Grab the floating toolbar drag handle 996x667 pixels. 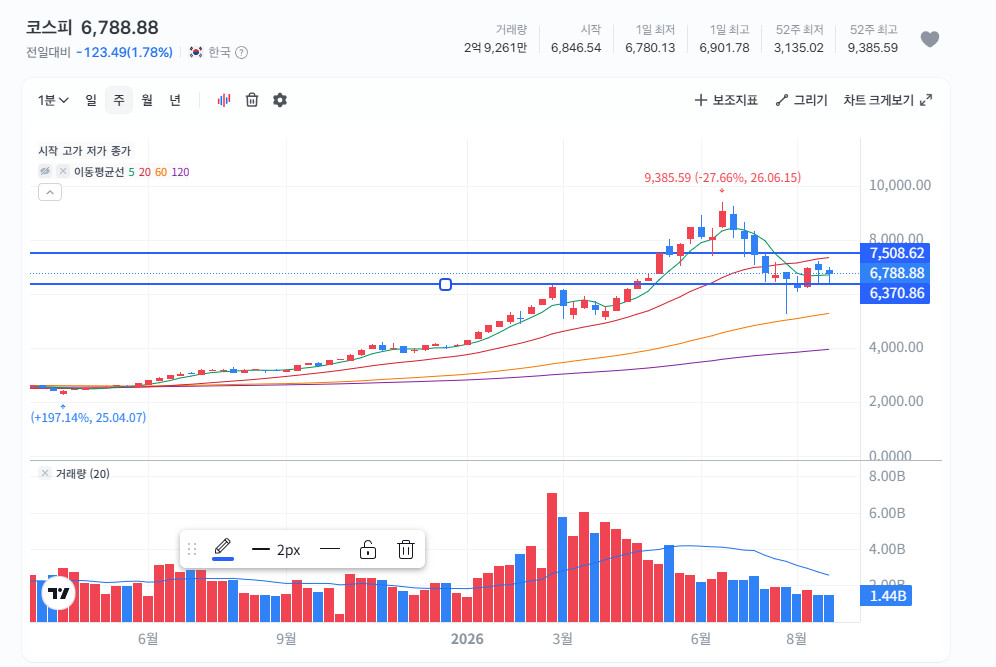click(192, 549)
